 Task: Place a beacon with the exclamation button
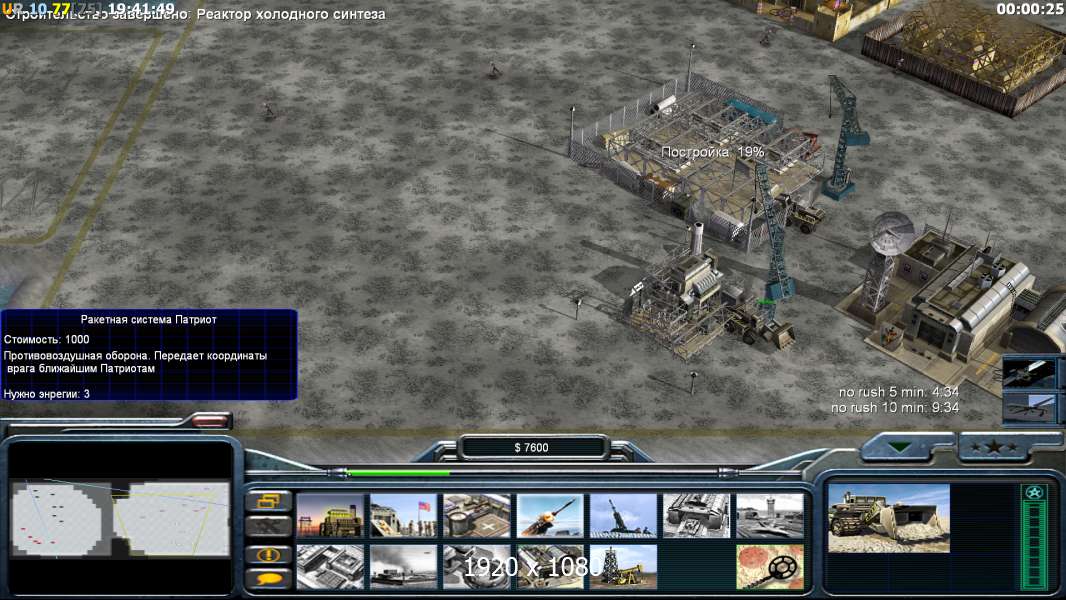(x=269, y=554)
